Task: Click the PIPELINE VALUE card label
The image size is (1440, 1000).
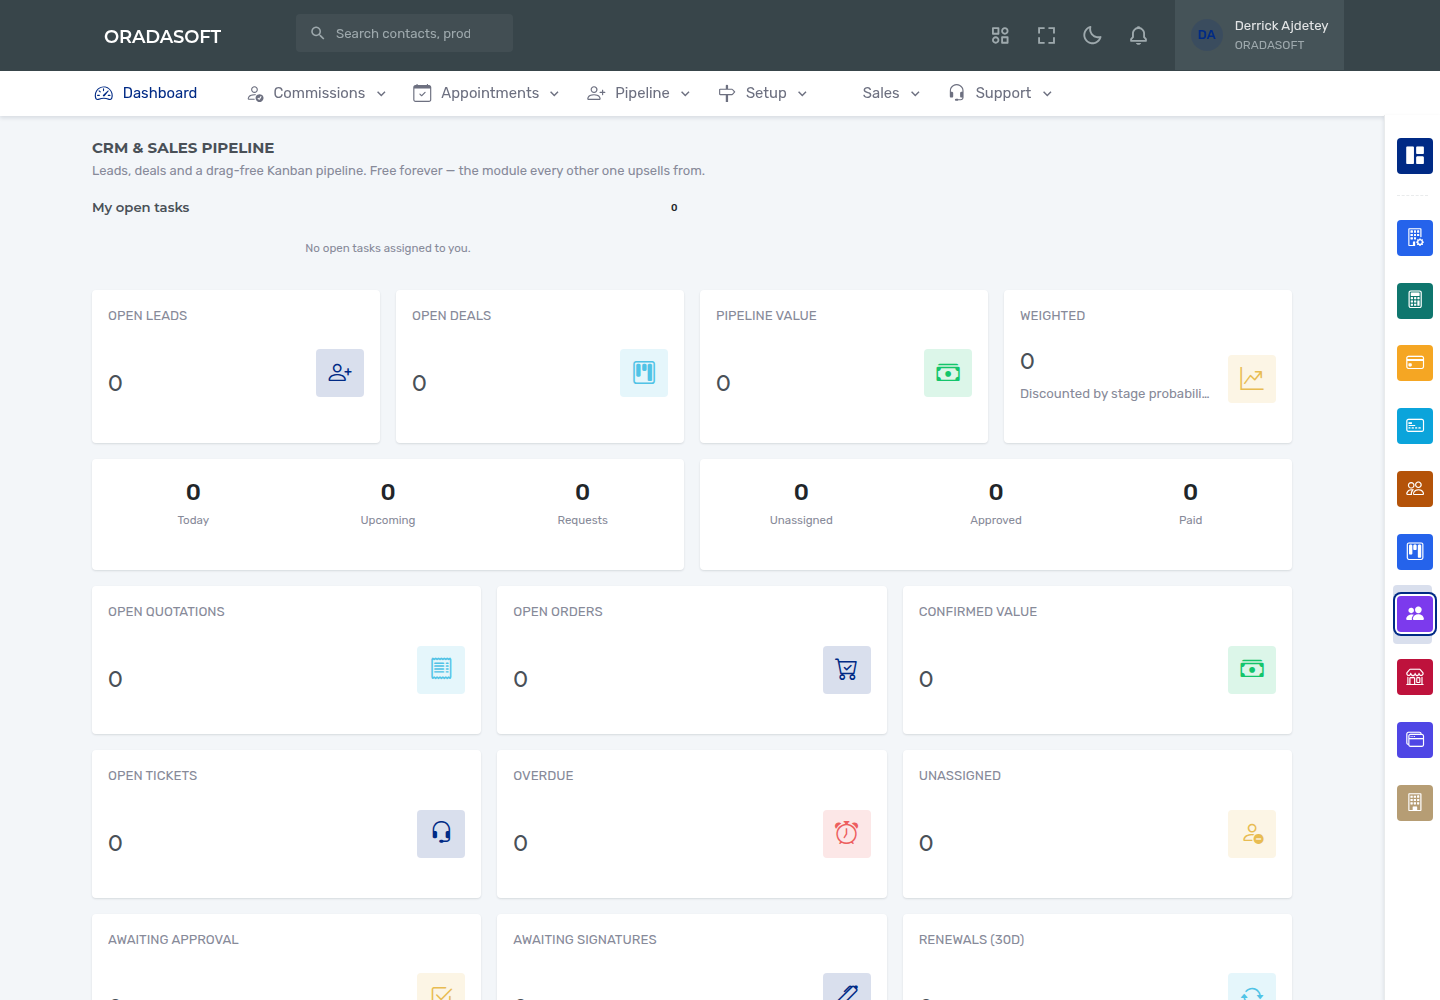Action: pos(766,316)
